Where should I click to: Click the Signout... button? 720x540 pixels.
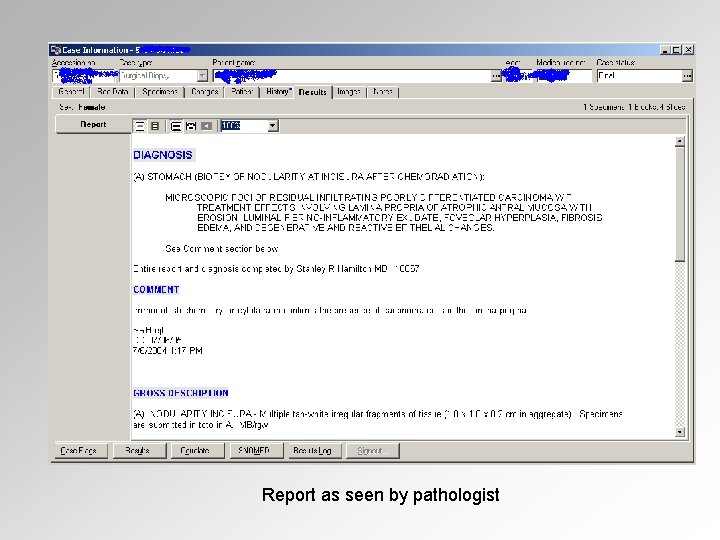(x=372, y=451)
